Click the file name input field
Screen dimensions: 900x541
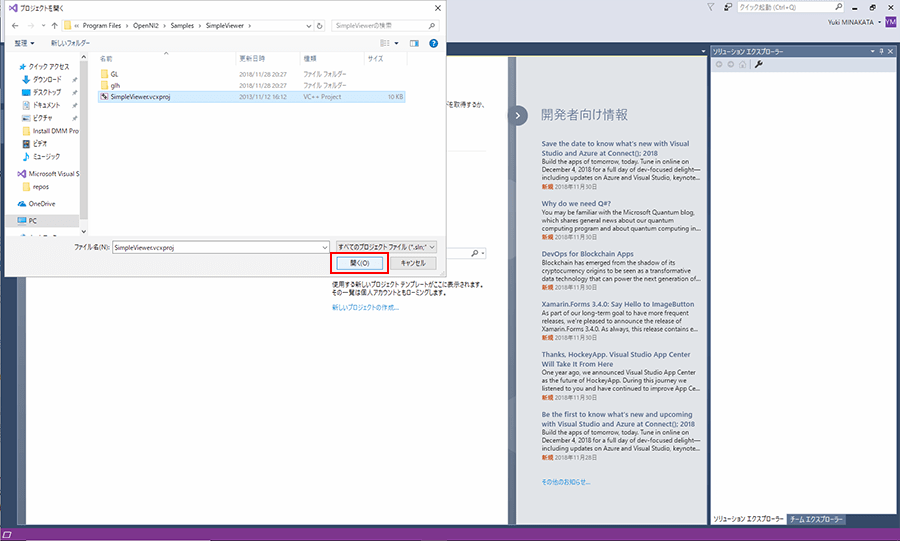pos(217,247)
